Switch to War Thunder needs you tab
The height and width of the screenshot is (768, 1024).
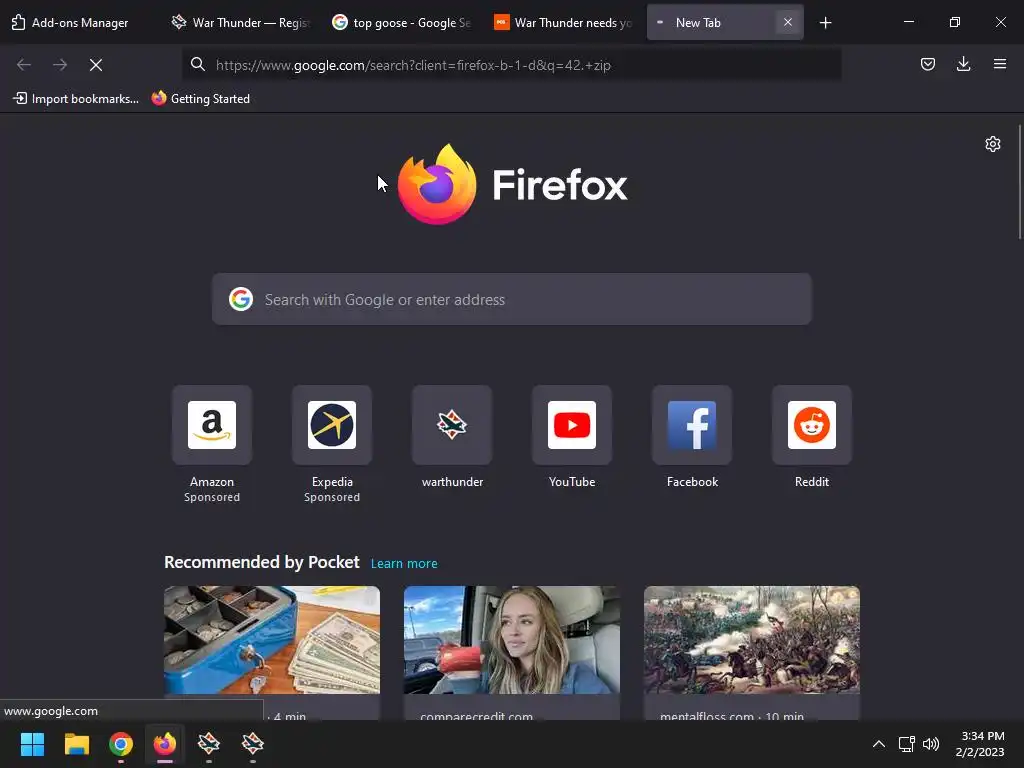click(563, 22)
